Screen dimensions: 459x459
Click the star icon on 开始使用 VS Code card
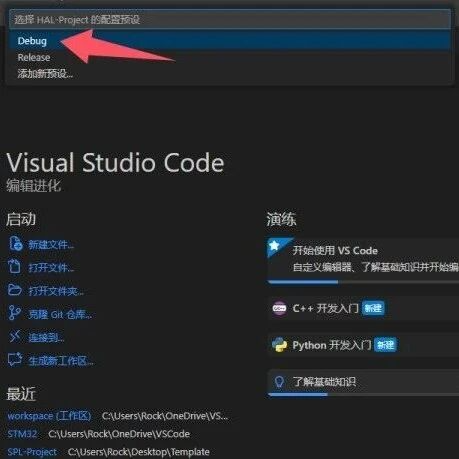click(x=274, y=246)
